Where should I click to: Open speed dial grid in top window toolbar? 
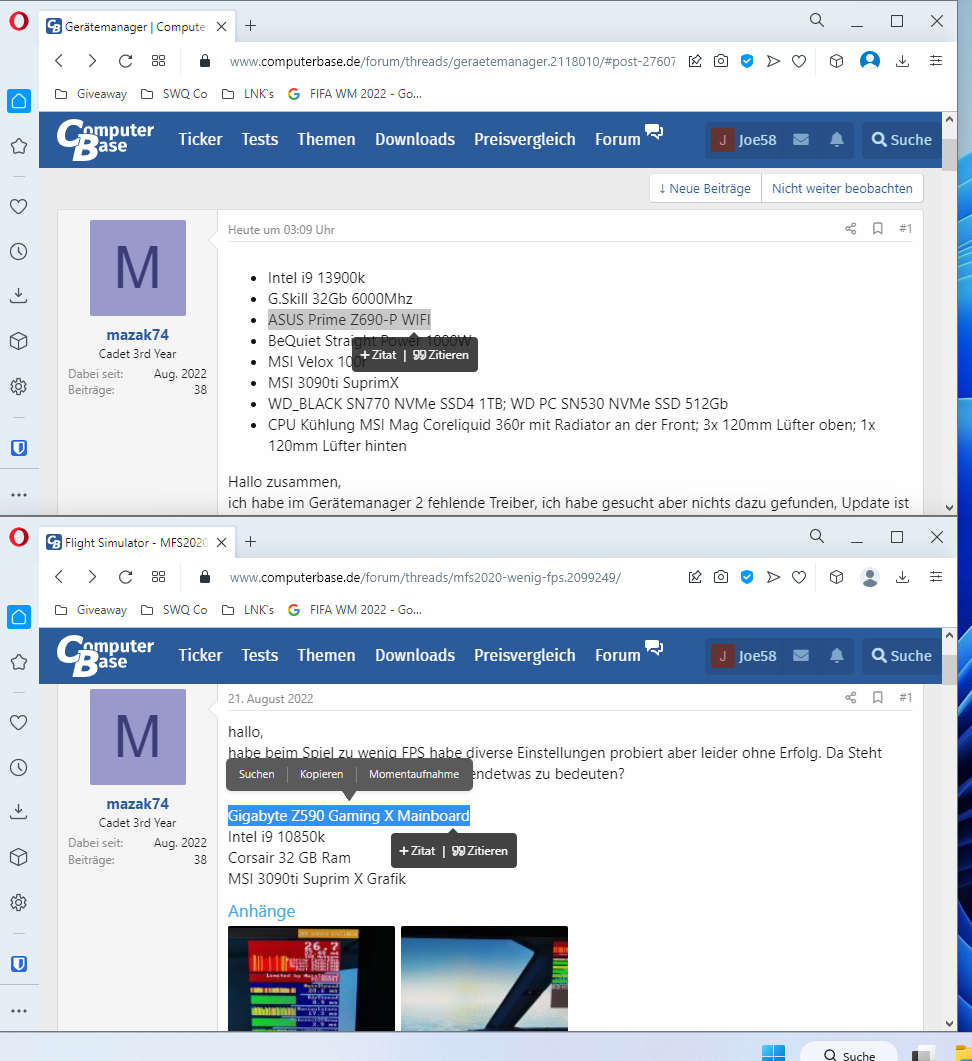[x=158, y=61]
